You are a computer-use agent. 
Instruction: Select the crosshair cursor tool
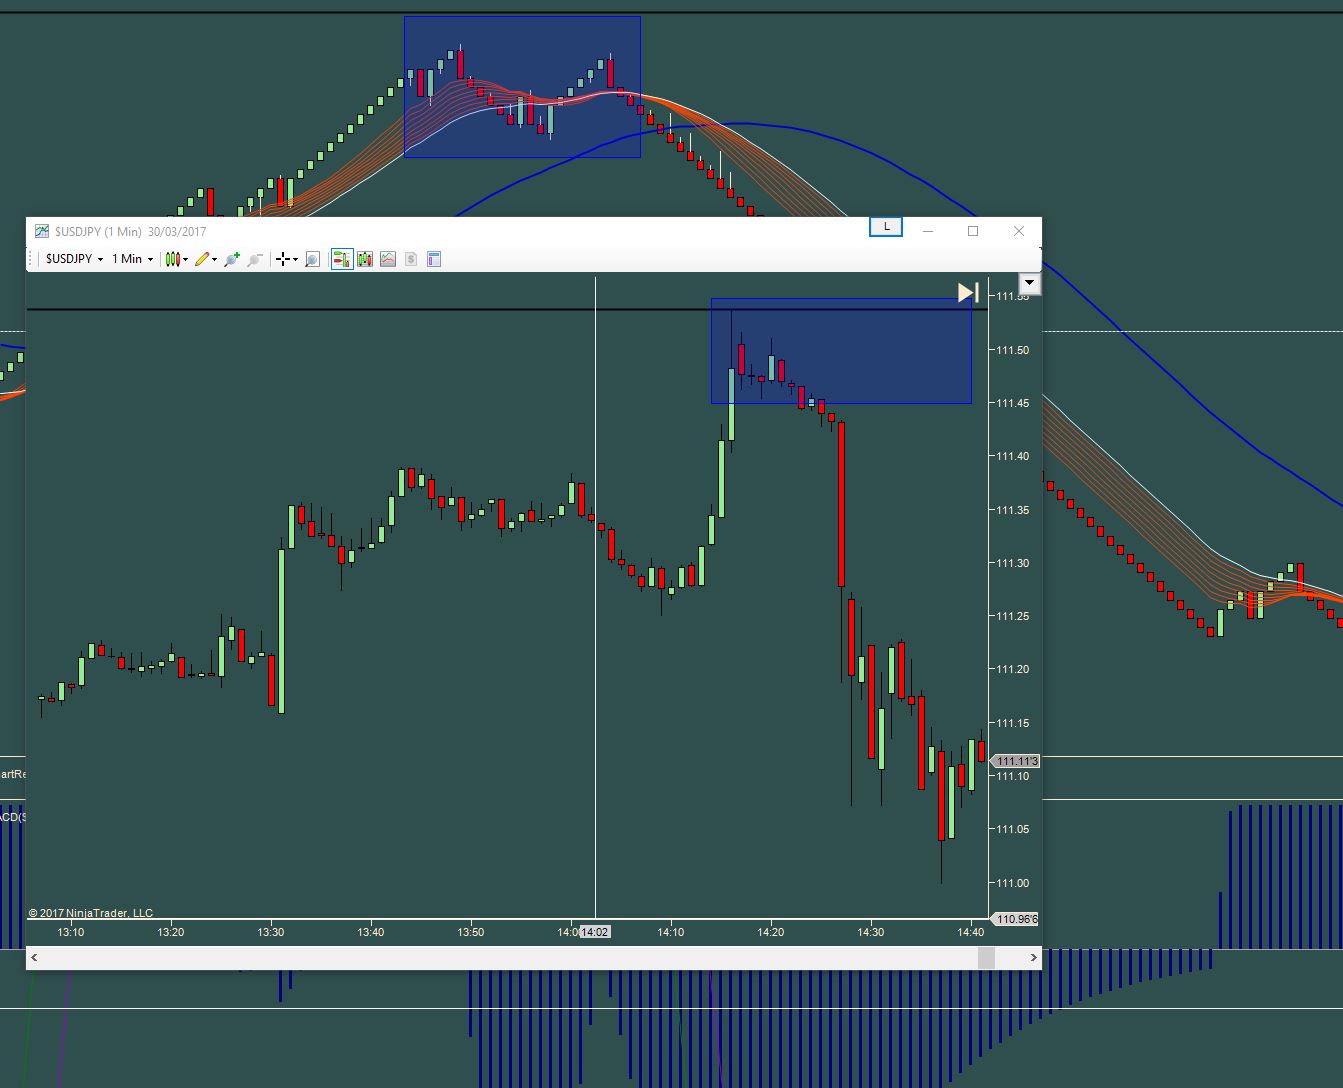tap(288, 259)
